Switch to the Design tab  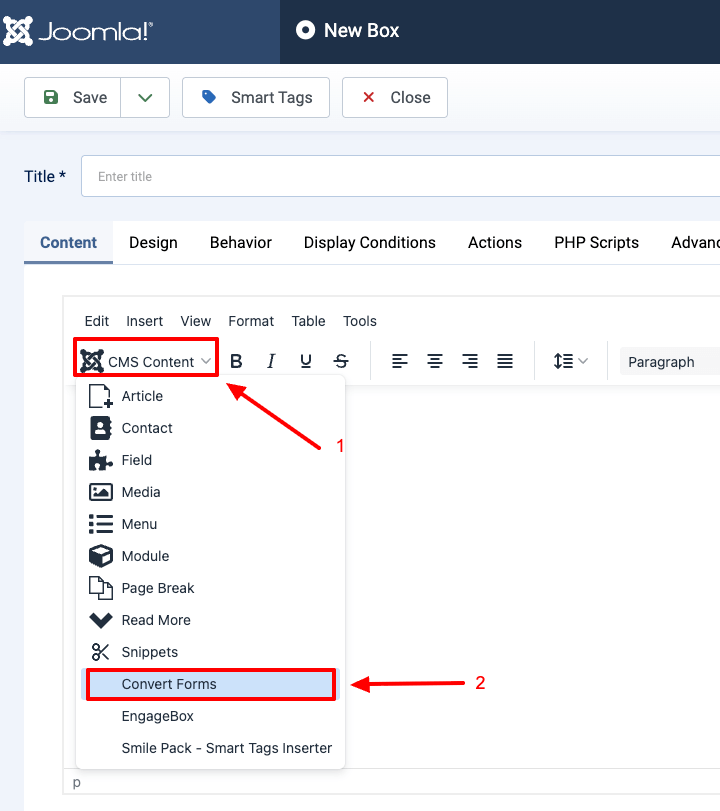tap(153, 243)
